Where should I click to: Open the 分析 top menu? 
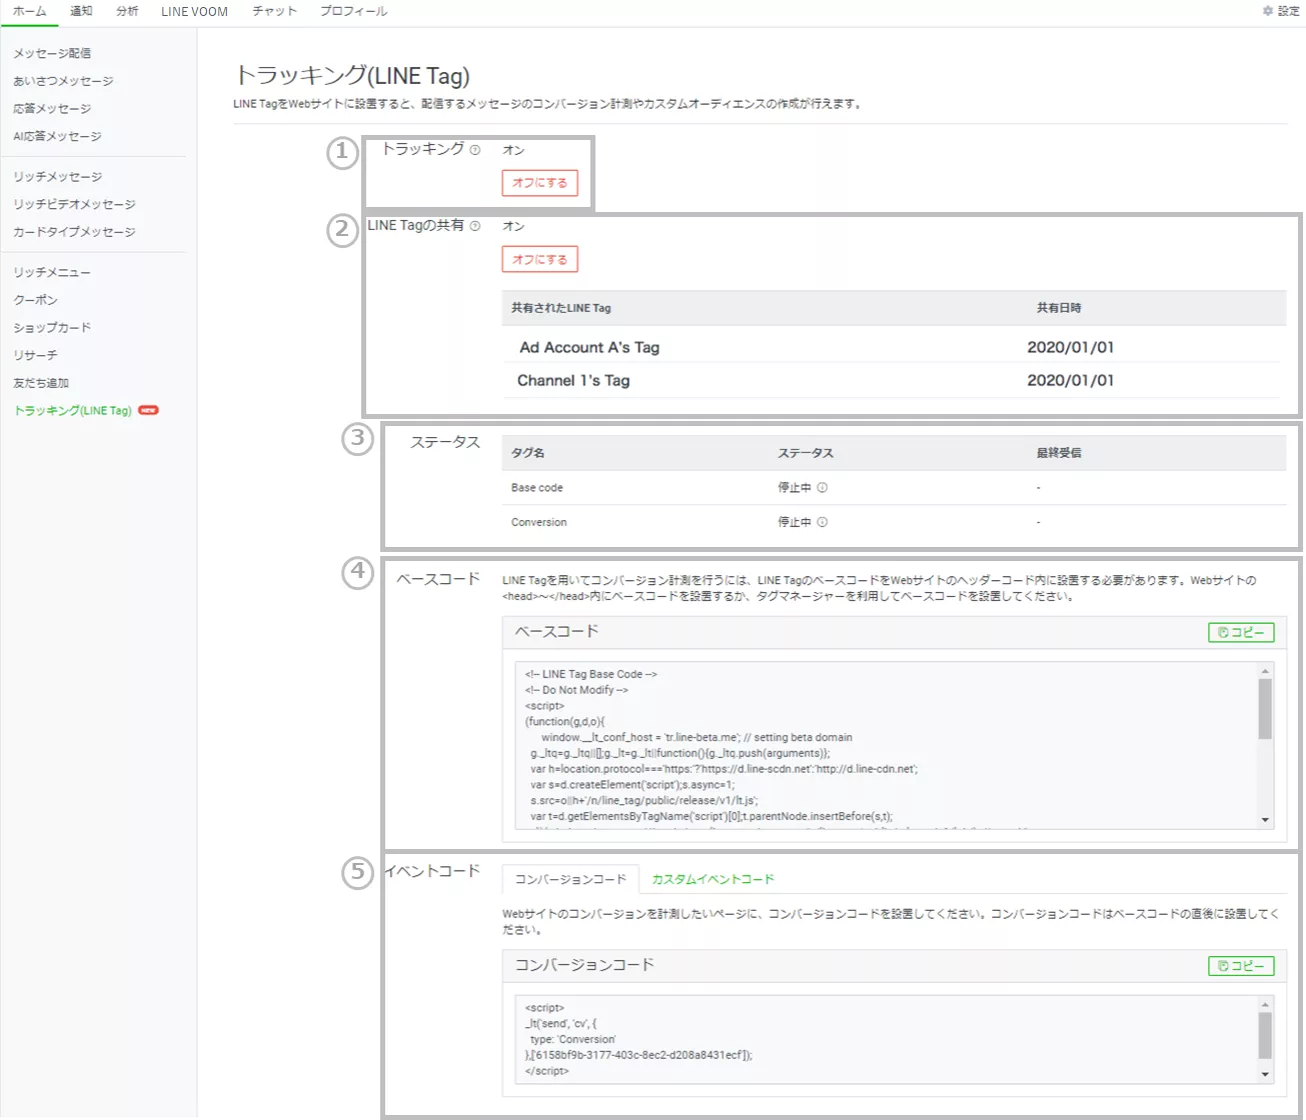click(127, 11)
